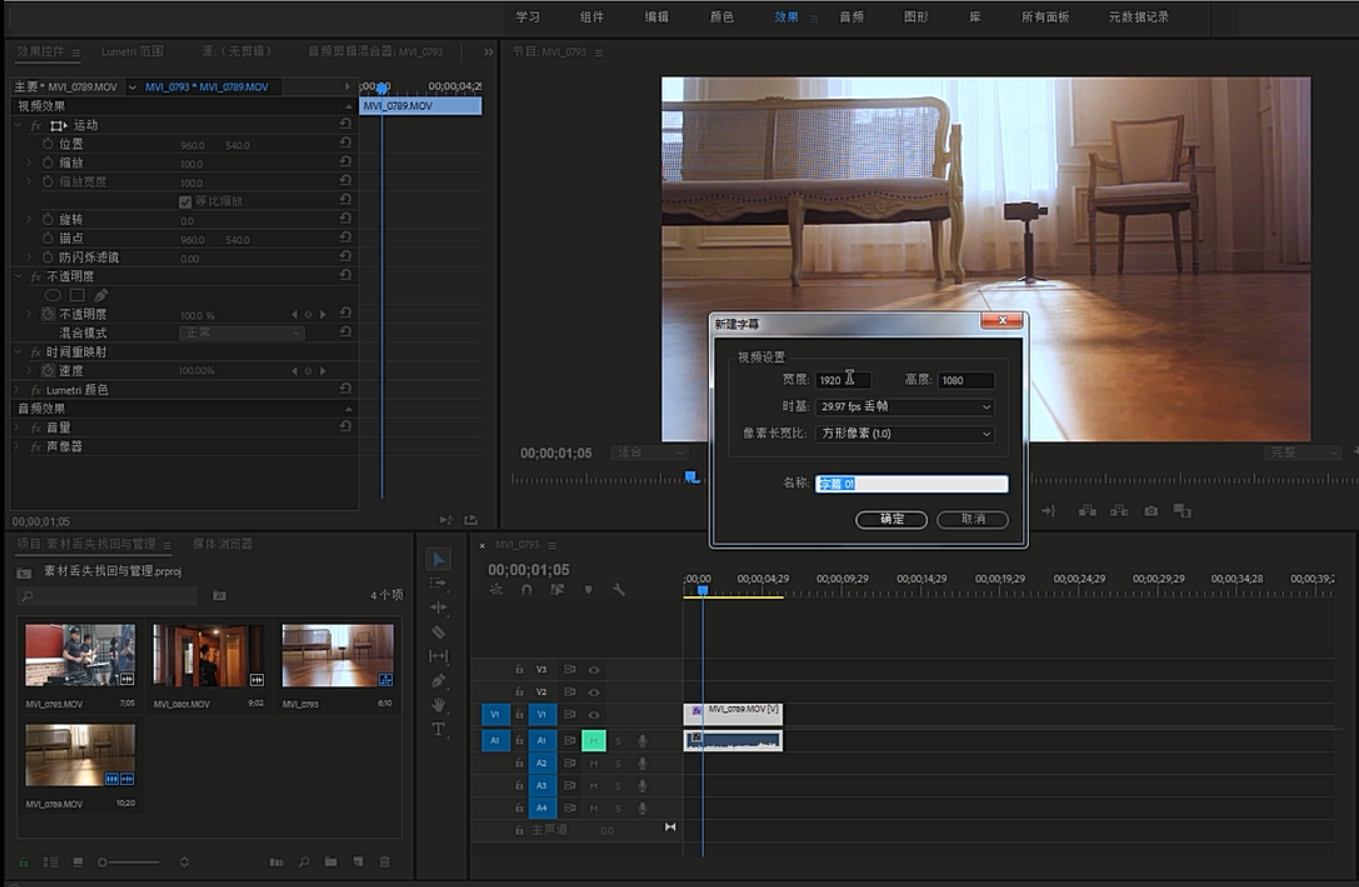Click the trash delete icon in project panel

384,862
